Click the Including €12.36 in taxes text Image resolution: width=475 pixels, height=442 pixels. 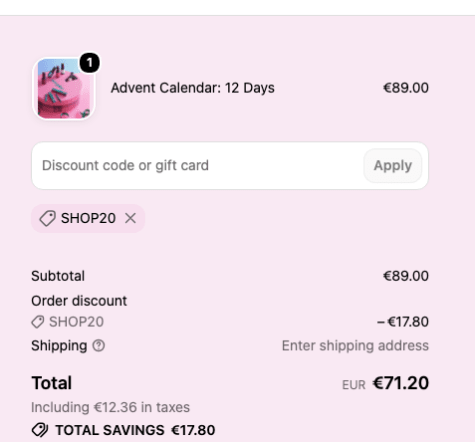[110, 407]
